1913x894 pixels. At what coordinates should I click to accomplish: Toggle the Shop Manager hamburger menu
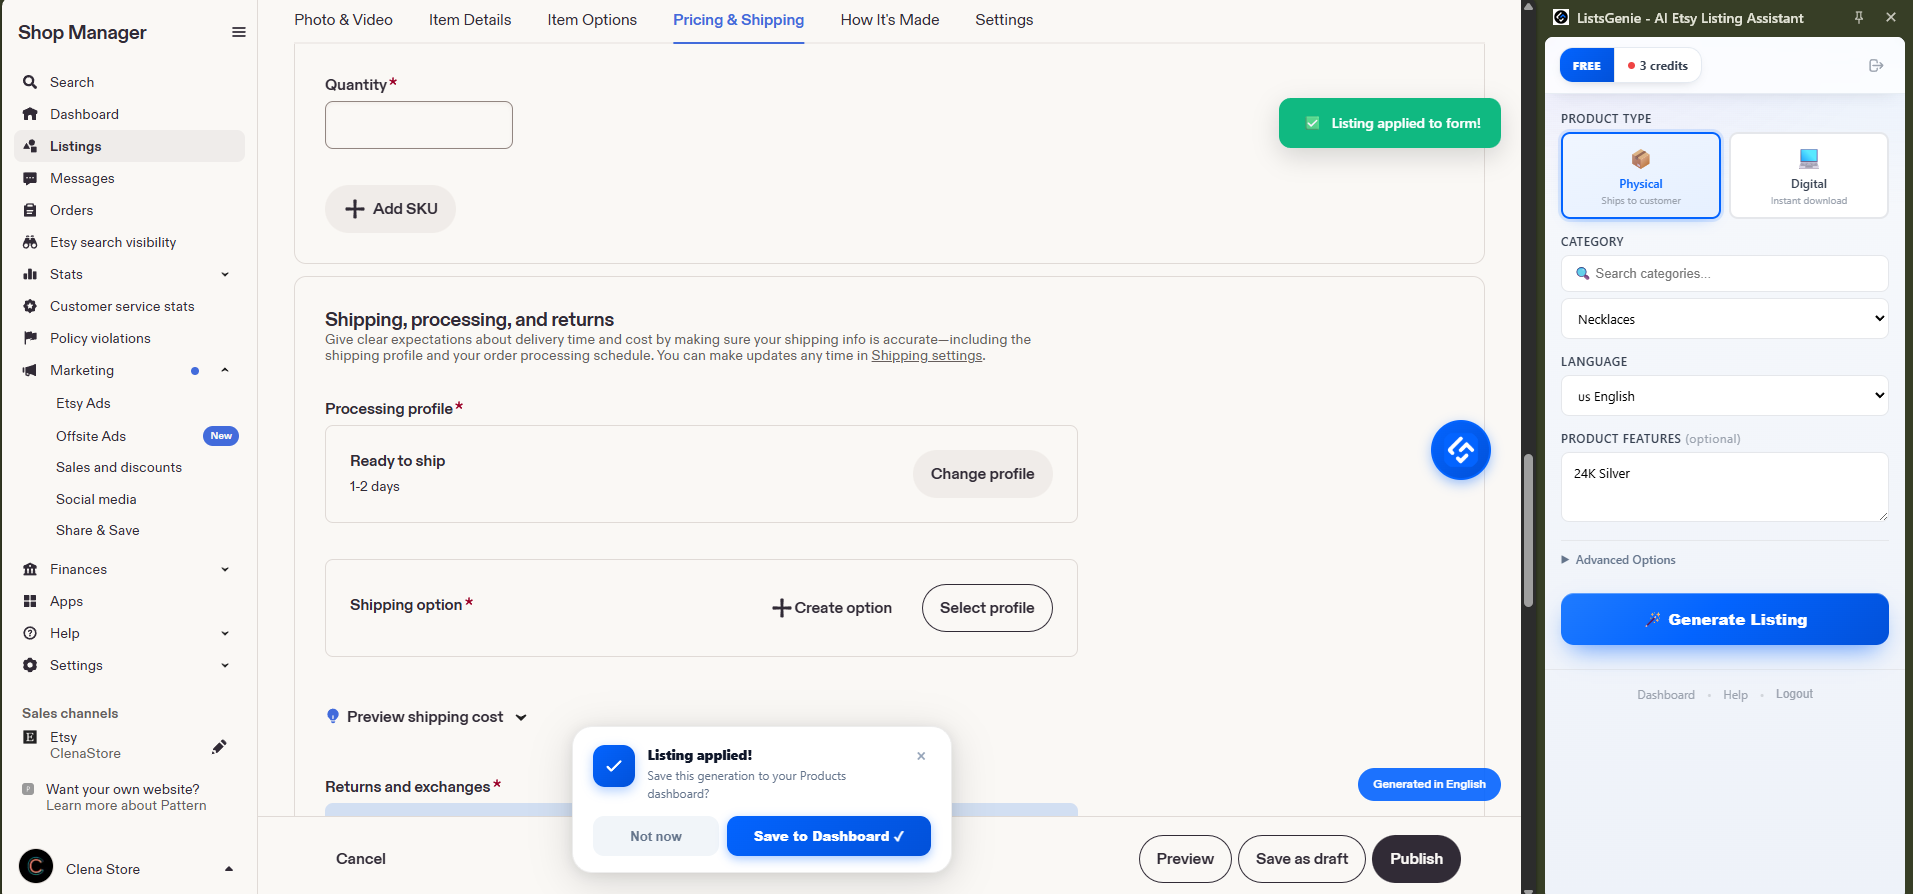238,32
